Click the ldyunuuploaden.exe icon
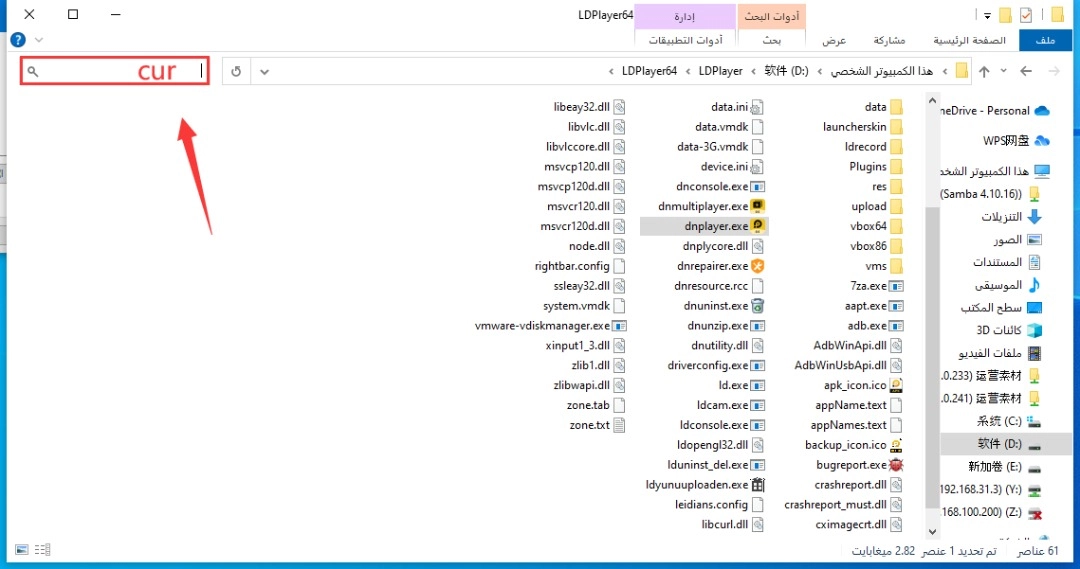Image resolution: width=1080 pixels, height=569 pixels. 758,485
